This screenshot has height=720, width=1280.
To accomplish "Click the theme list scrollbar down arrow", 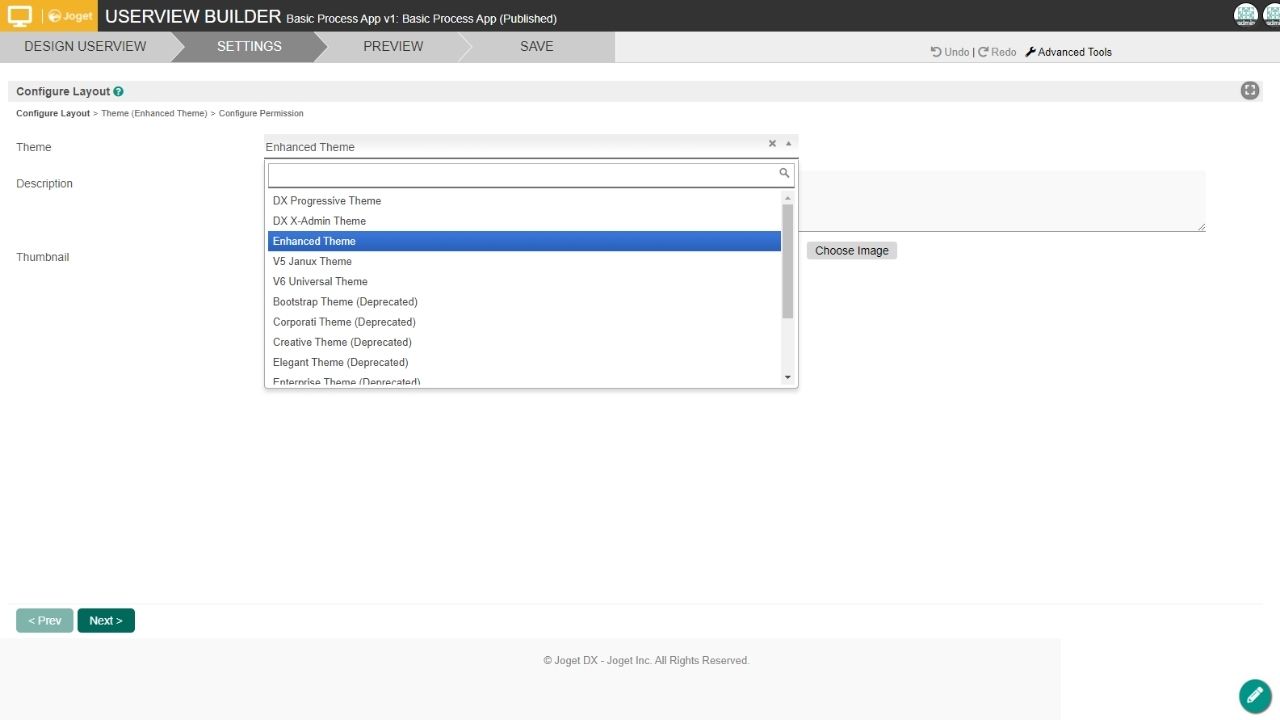I will coord(788,377).
